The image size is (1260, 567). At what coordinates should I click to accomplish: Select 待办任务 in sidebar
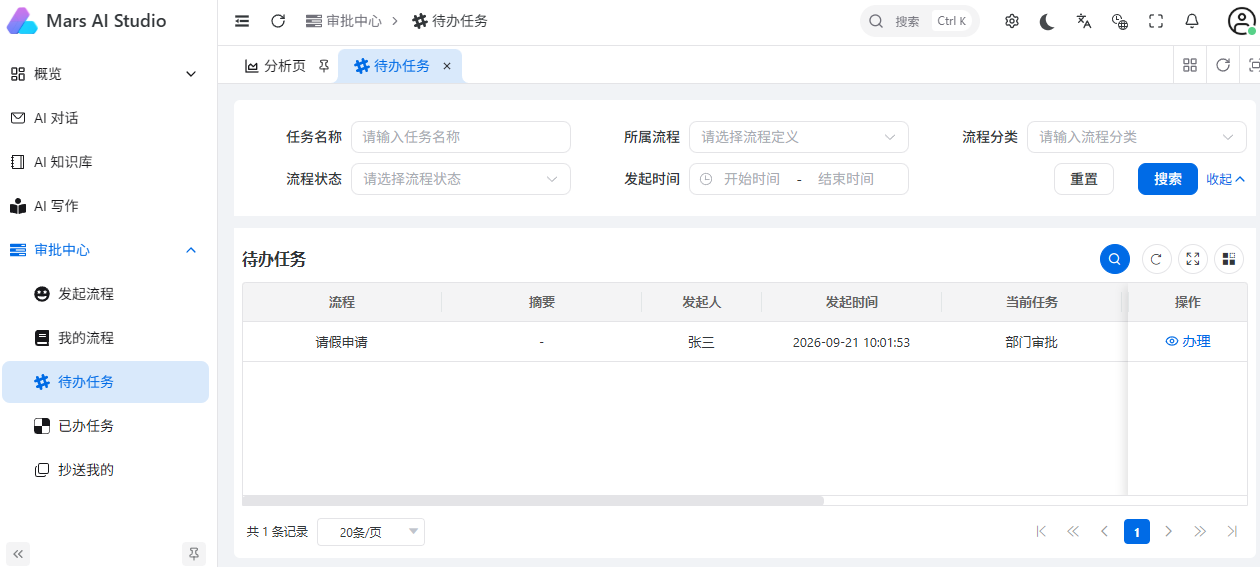[104, 382]
